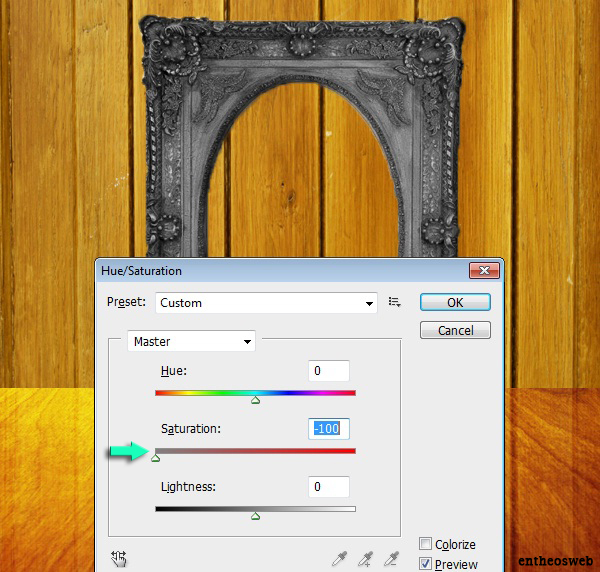This screenshot has height=572, width=600.
Task: Enable the Colorize checkbox
Action: [425, 544]
